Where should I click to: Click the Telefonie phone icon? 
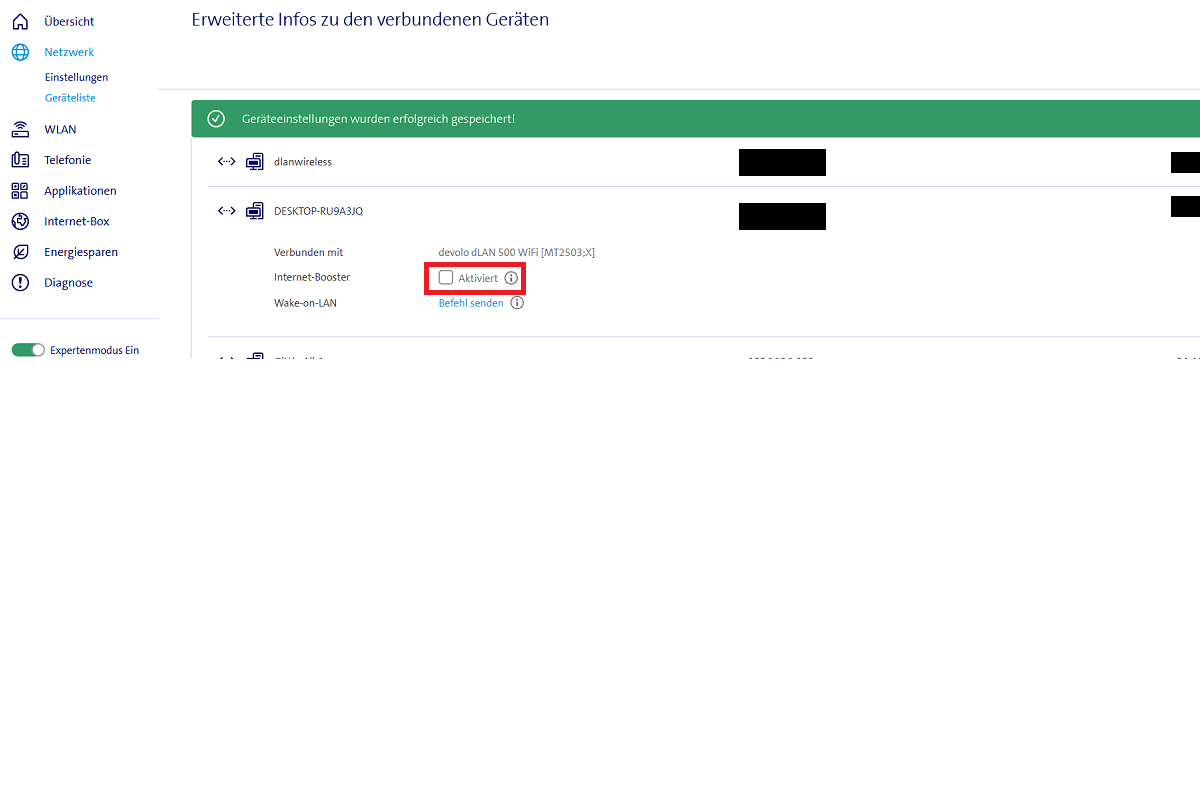20,160
